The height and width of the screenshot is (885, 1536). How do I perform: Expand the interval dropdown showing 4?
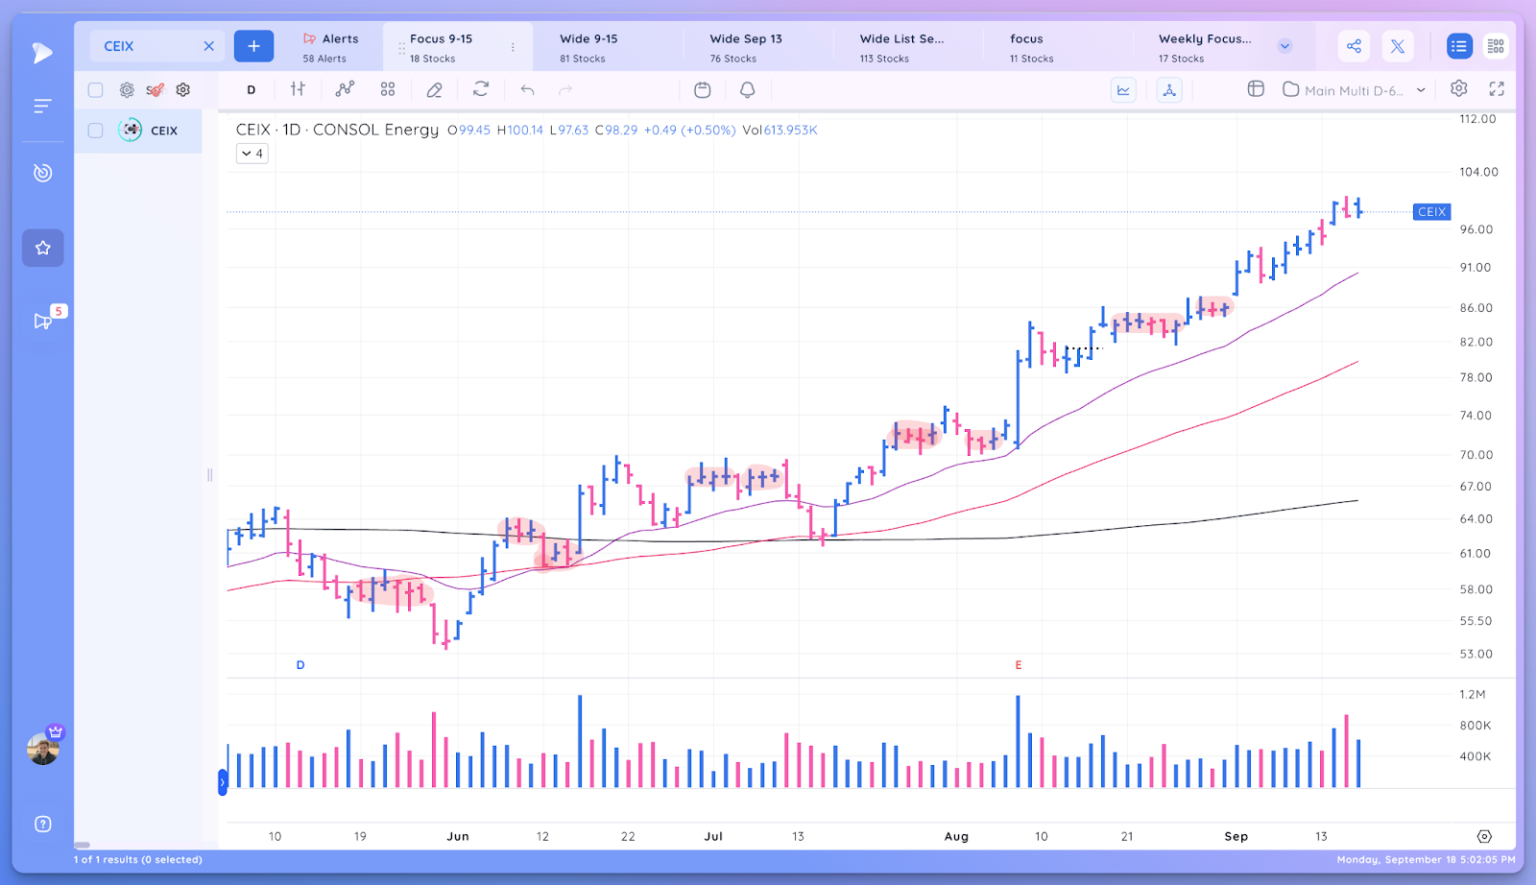(x=251, y=153)
